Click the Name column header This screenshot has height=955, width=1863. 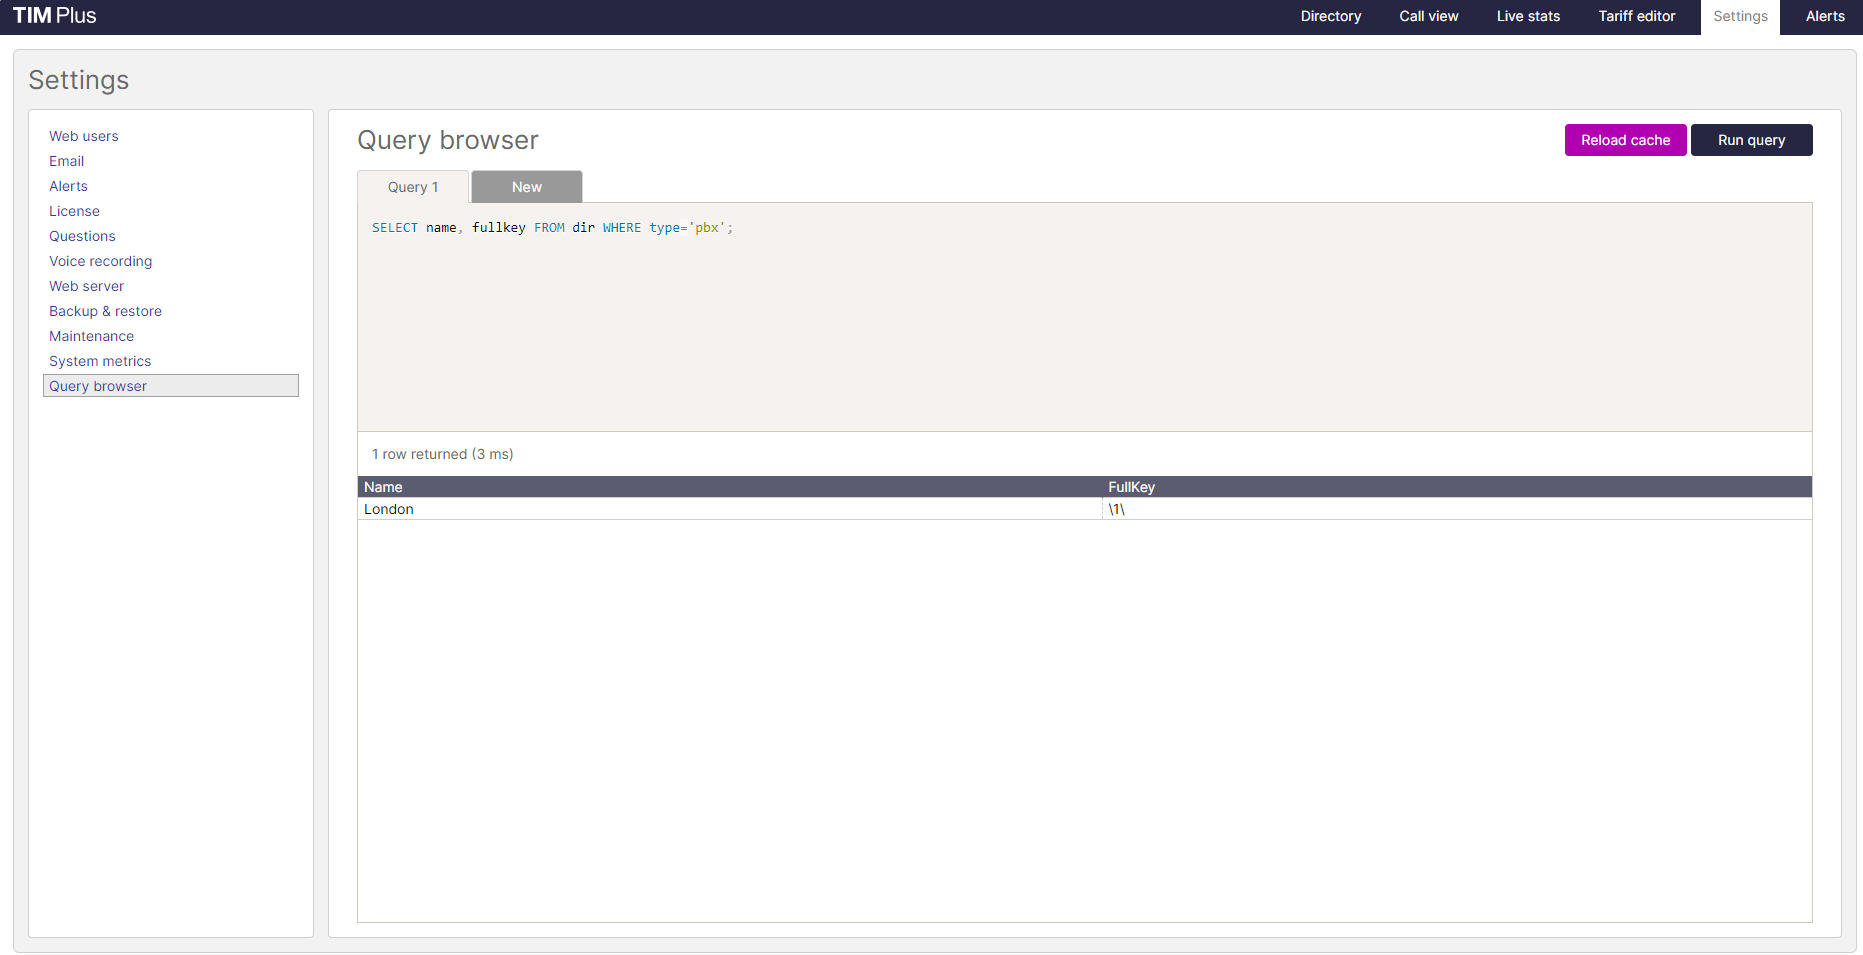pos(383,487)
